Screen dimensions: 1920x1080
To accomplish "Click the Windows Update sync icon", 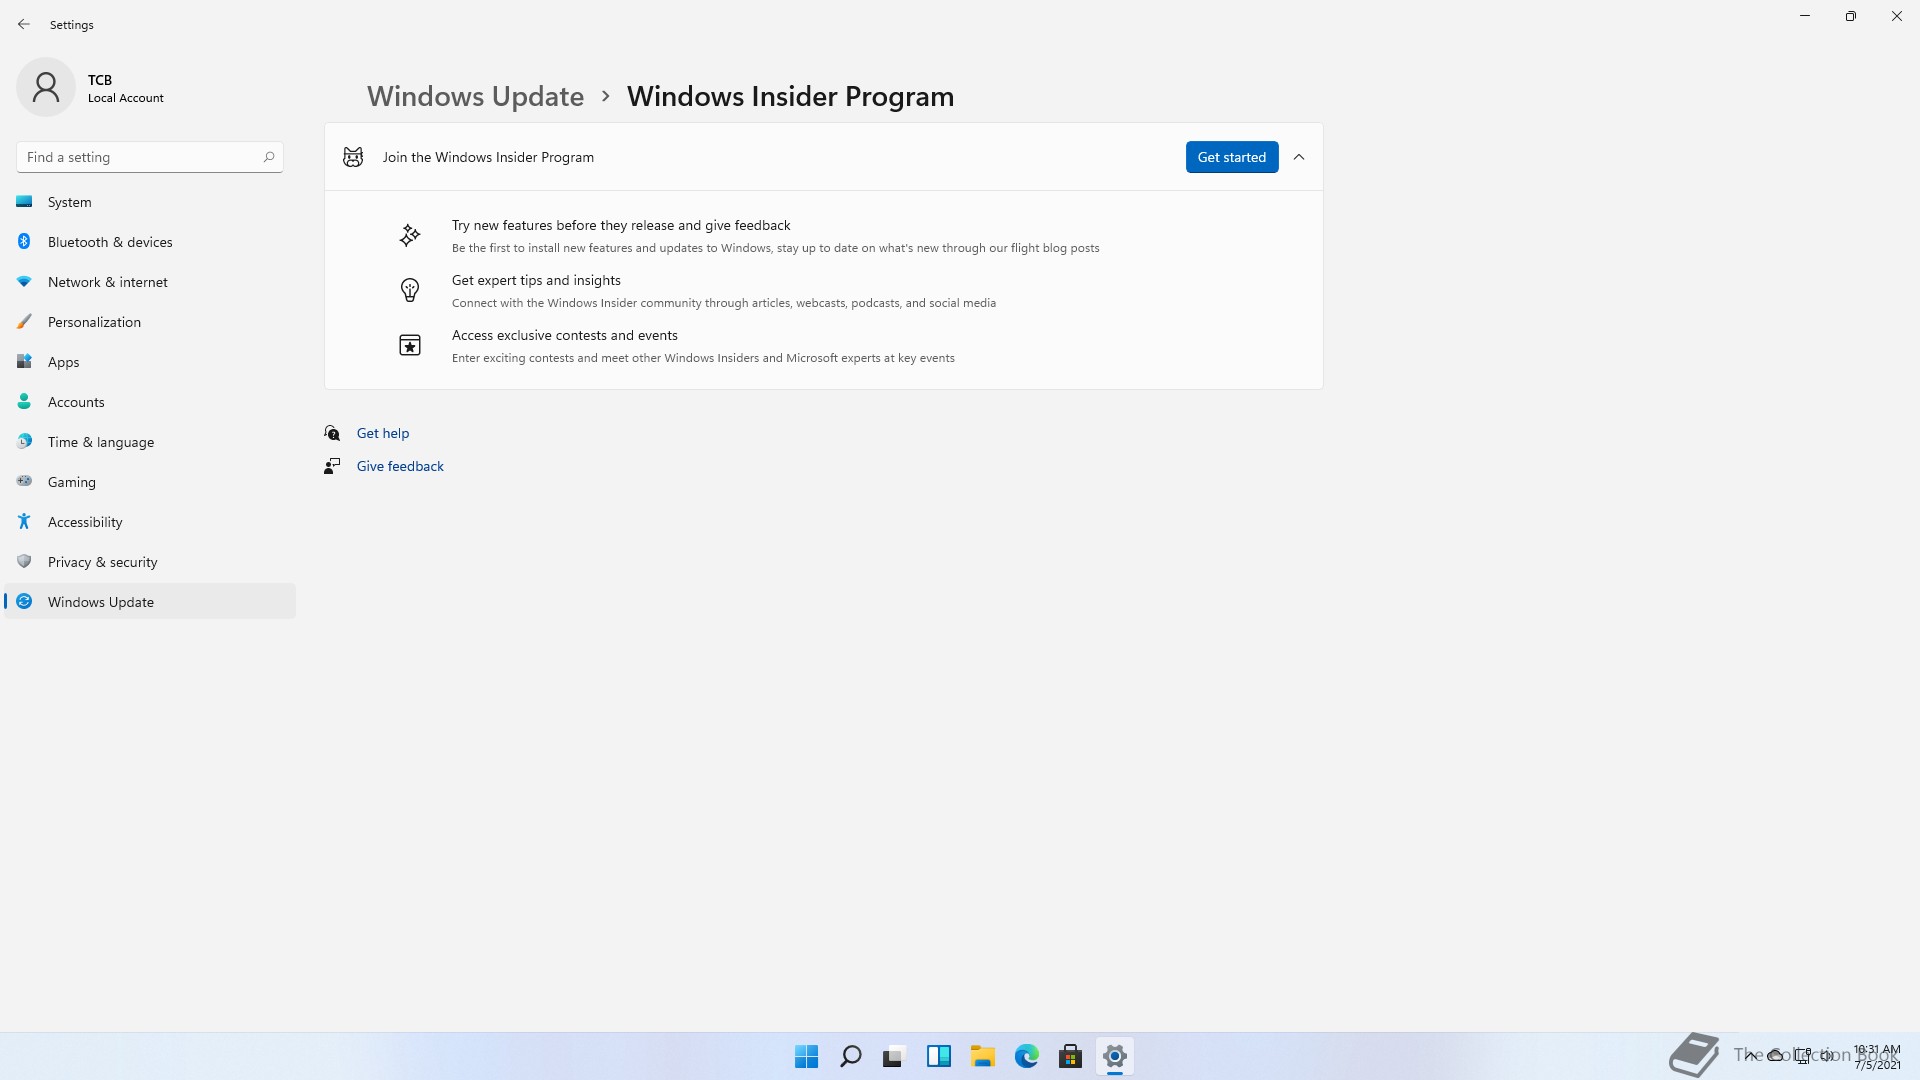I will click(x=24, y=601).
